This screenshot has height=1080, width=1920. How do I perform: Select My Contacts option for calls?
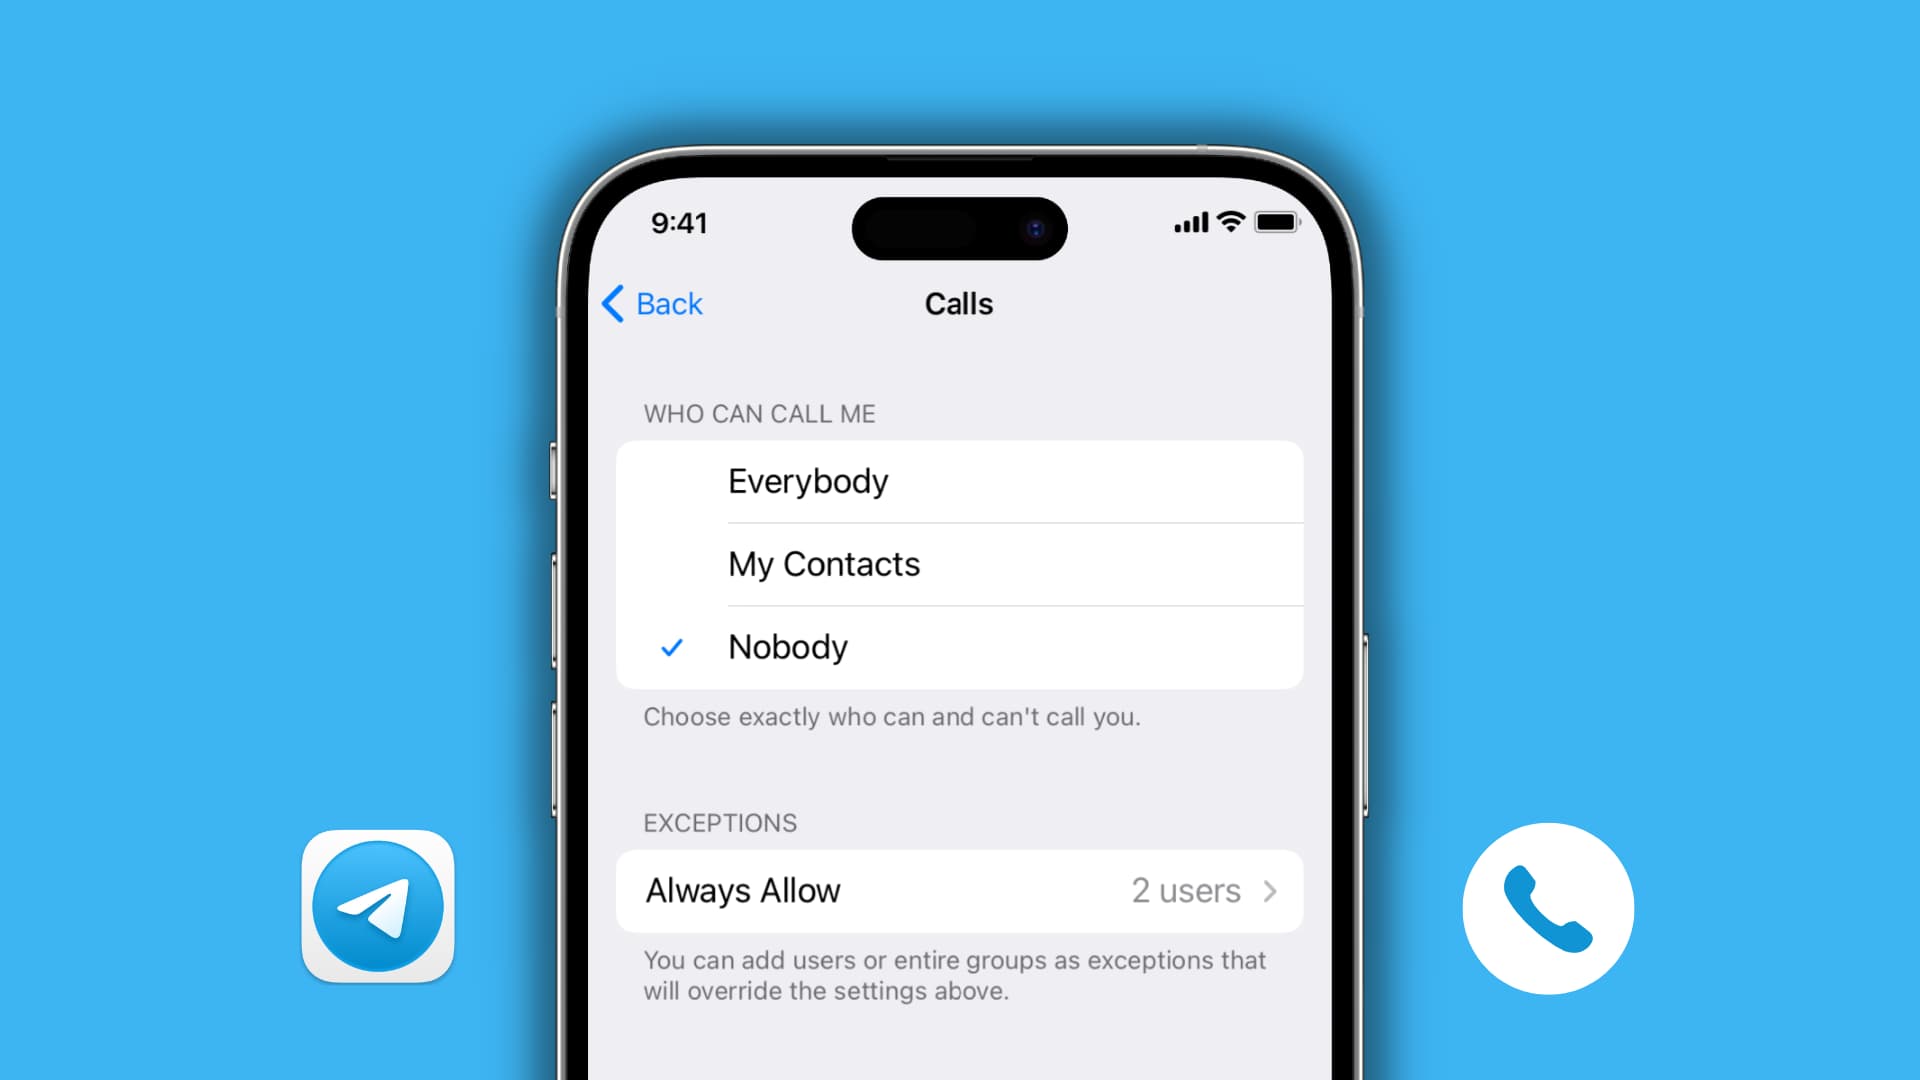coord(960,563)
